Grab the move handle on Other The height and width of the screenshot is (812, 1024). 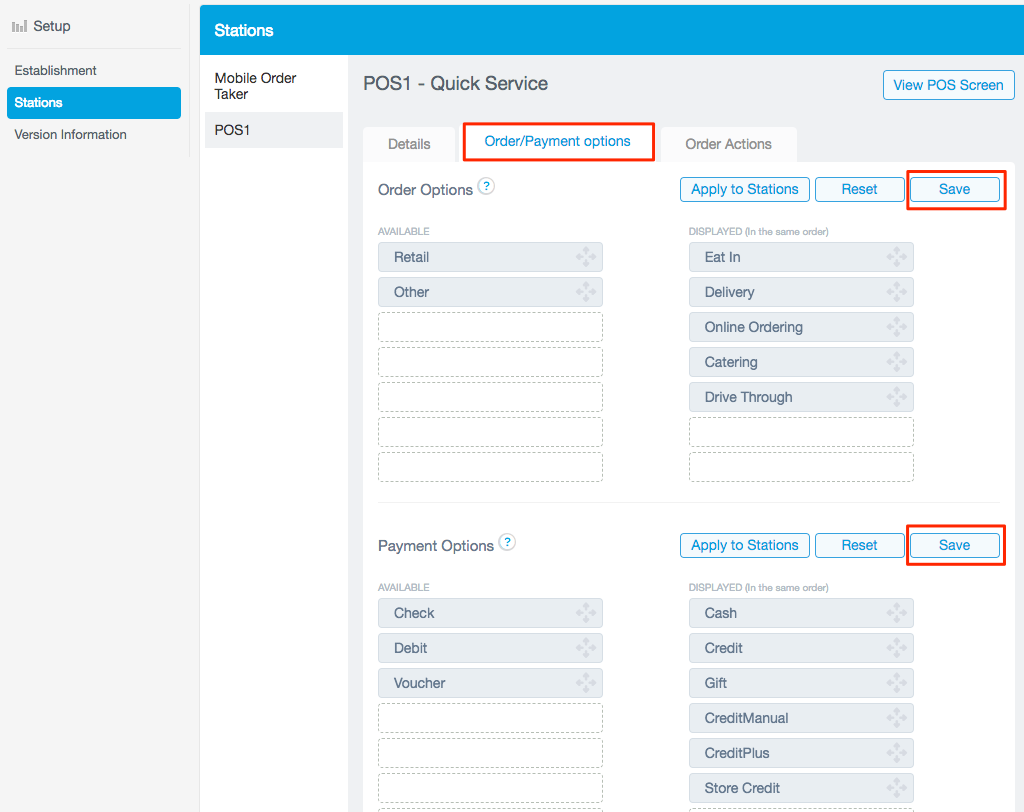pos(585,292)
